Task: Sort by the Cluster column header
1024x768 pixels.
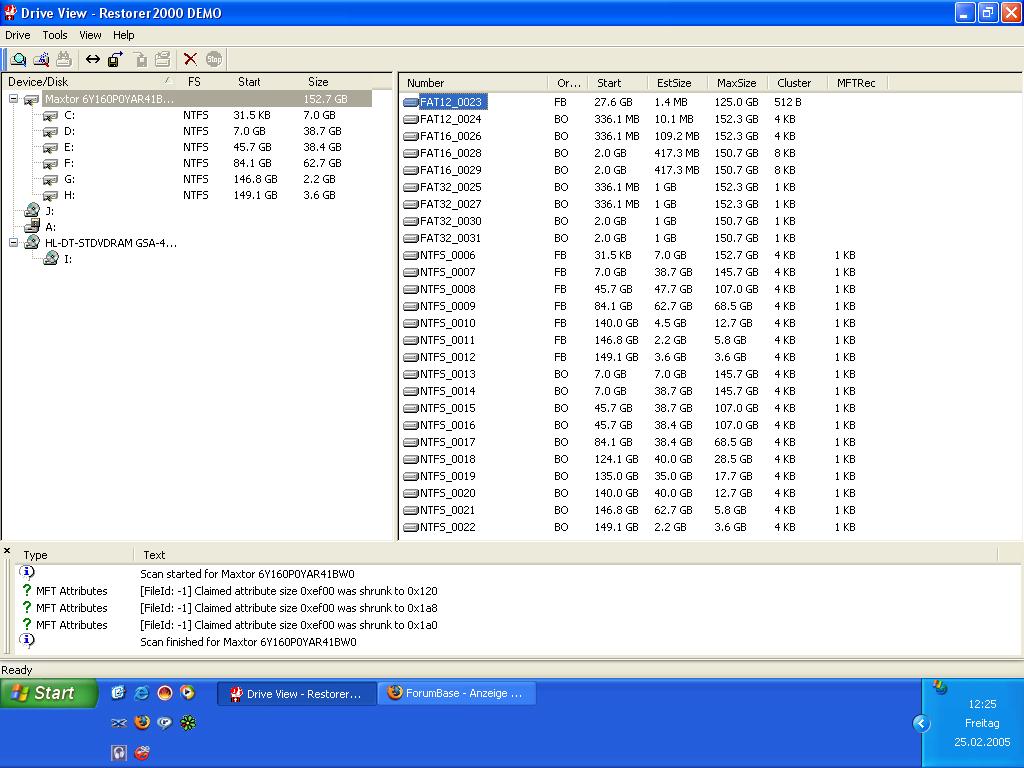Action: click(x=797, y=83)
